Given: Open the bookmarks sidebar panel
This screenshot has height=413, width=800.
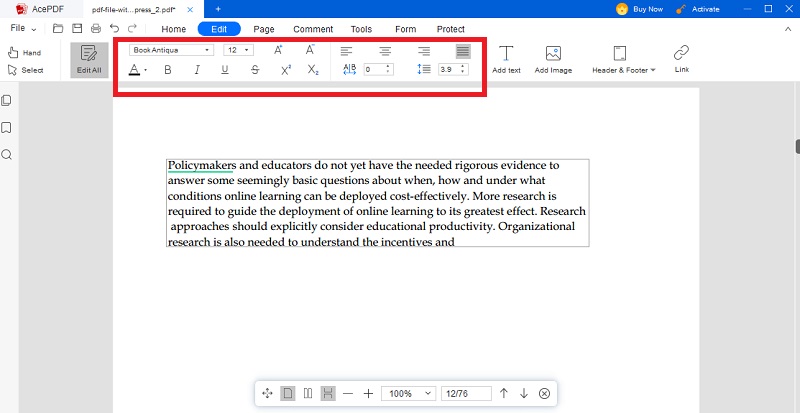Looking at the screenshot, I should pos(7,128).
